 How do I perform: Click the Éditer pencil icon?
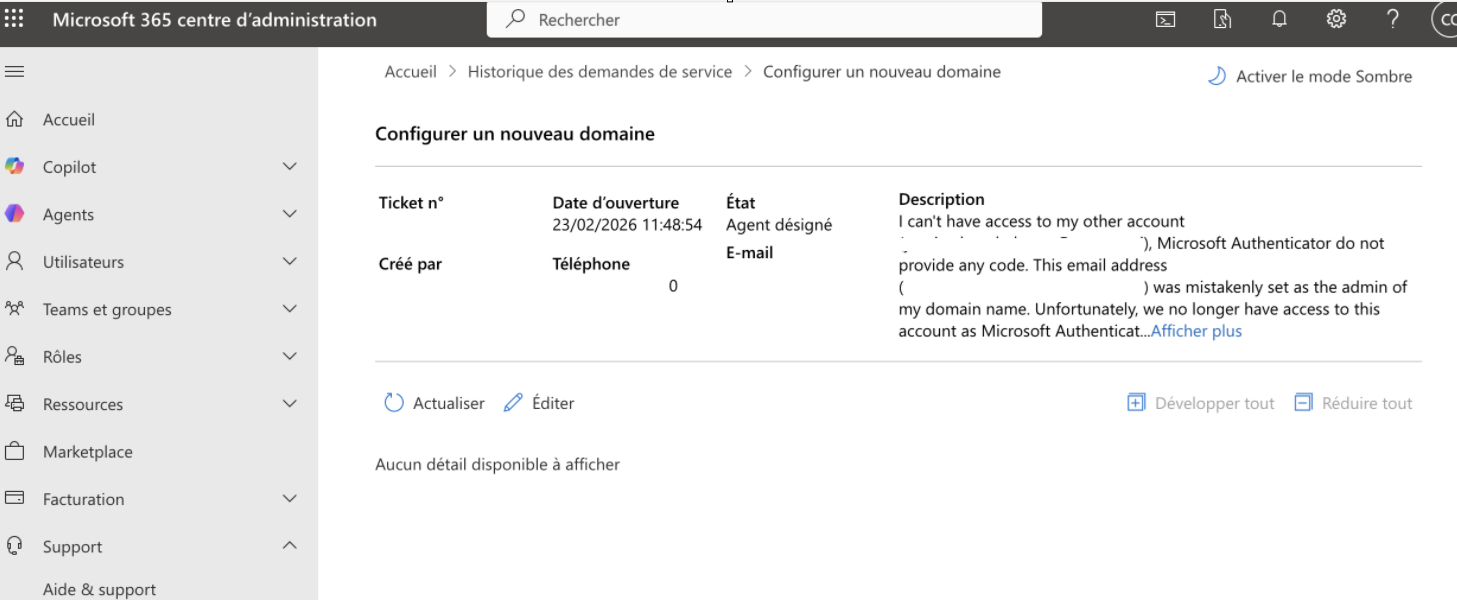(513, 403)
